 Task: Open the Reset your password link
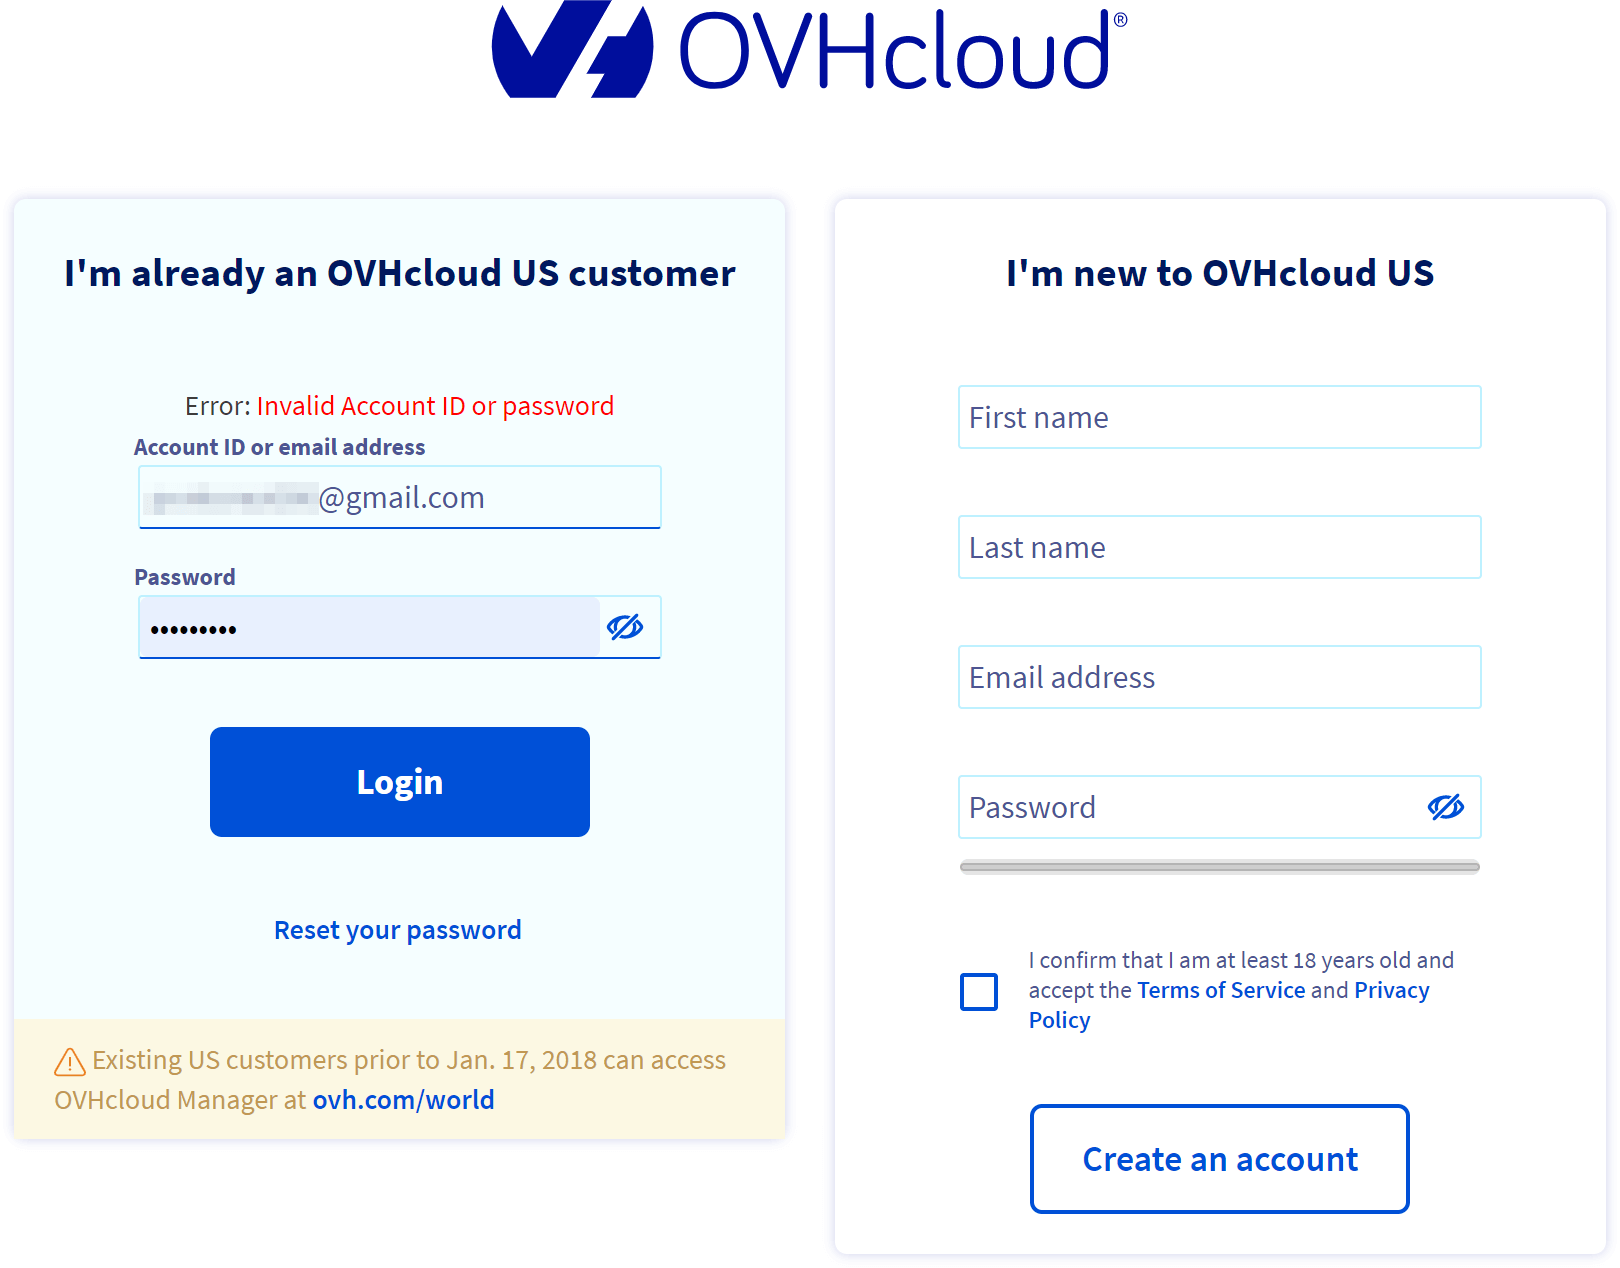[397, 930]
